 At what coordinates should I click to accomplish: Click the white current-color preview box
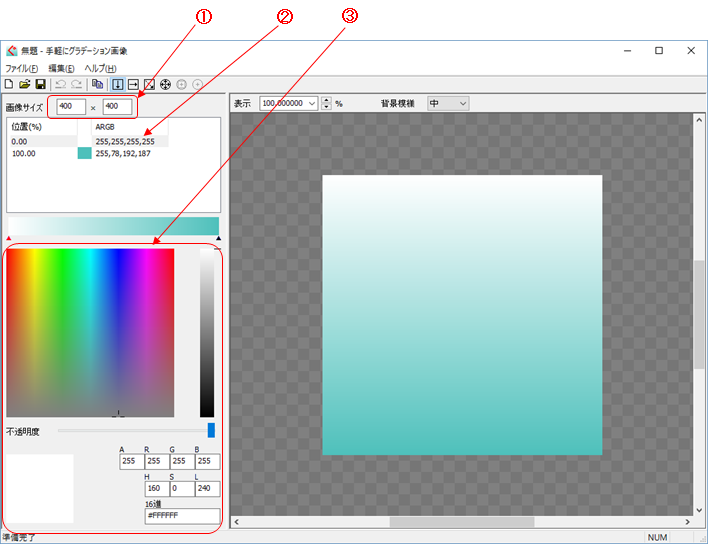[40, 488]
